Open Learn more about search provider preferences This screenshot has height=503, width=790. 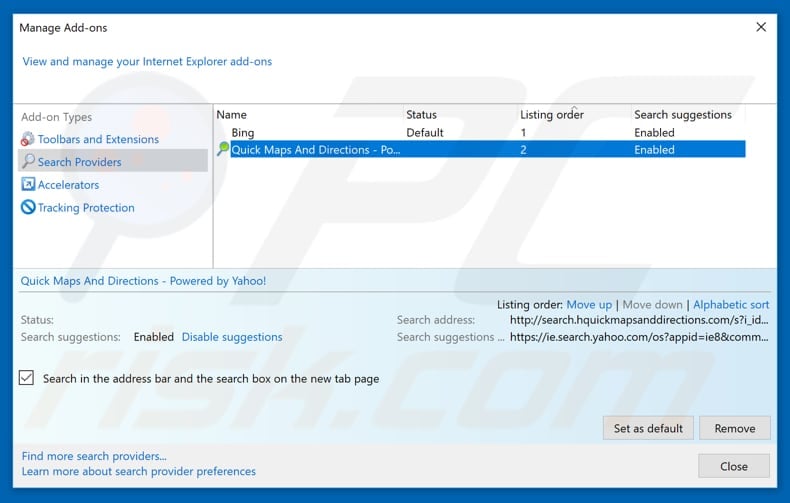[139, 471]
